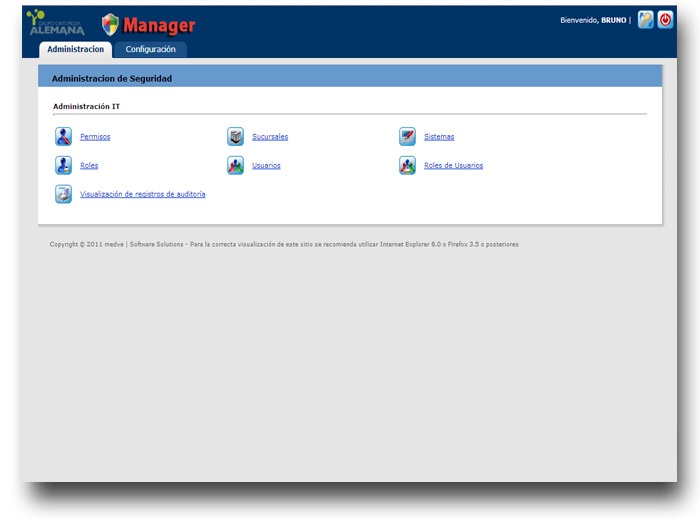The width and height of the screenshot is (700, 520).
Task: Select the Administracion tab
Action: point(75,49)
